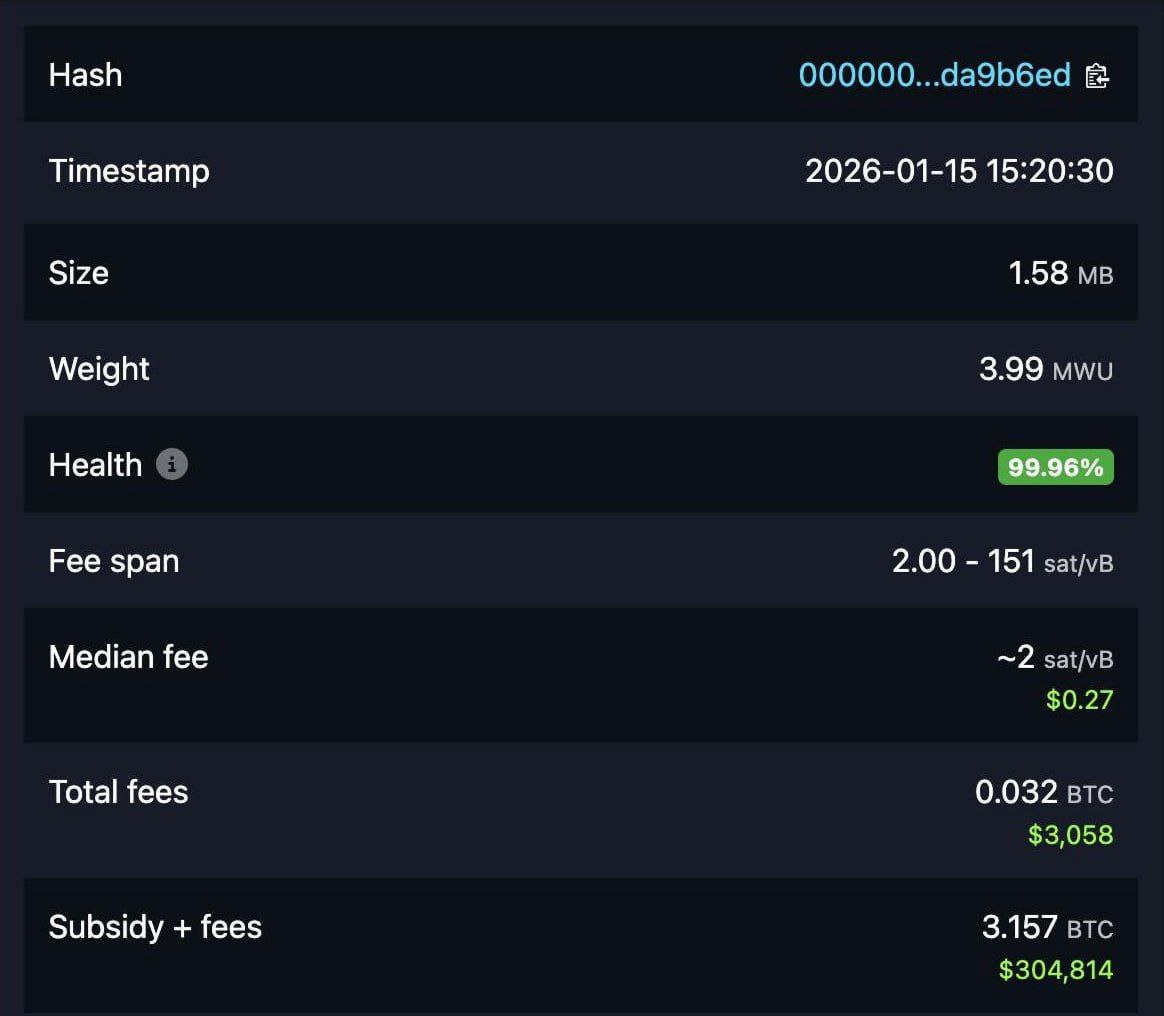Click the Subsidy + fees row label
This screenshot has width=1164, height=1016.
tap(155, 927)
